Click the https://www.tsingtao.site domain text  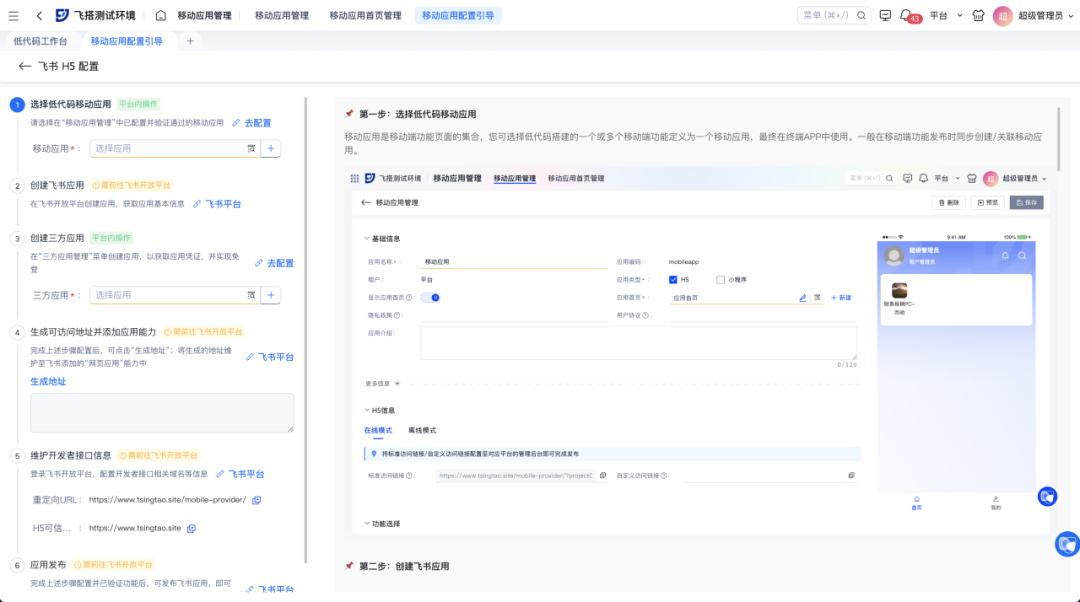(135, 528)
